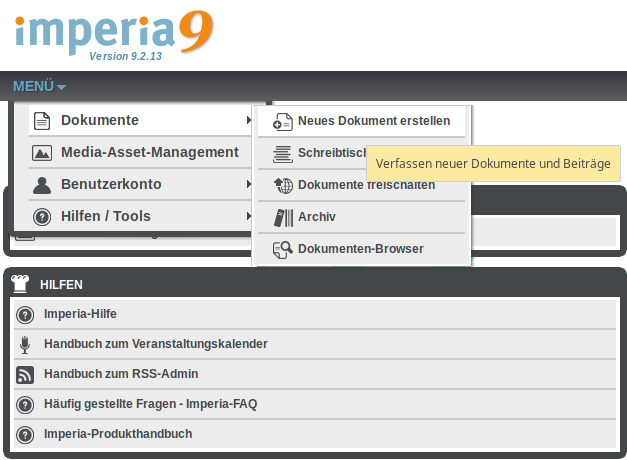
Task: Click the Benutzerkonto person icon
Action: click(x=42, y=185)
